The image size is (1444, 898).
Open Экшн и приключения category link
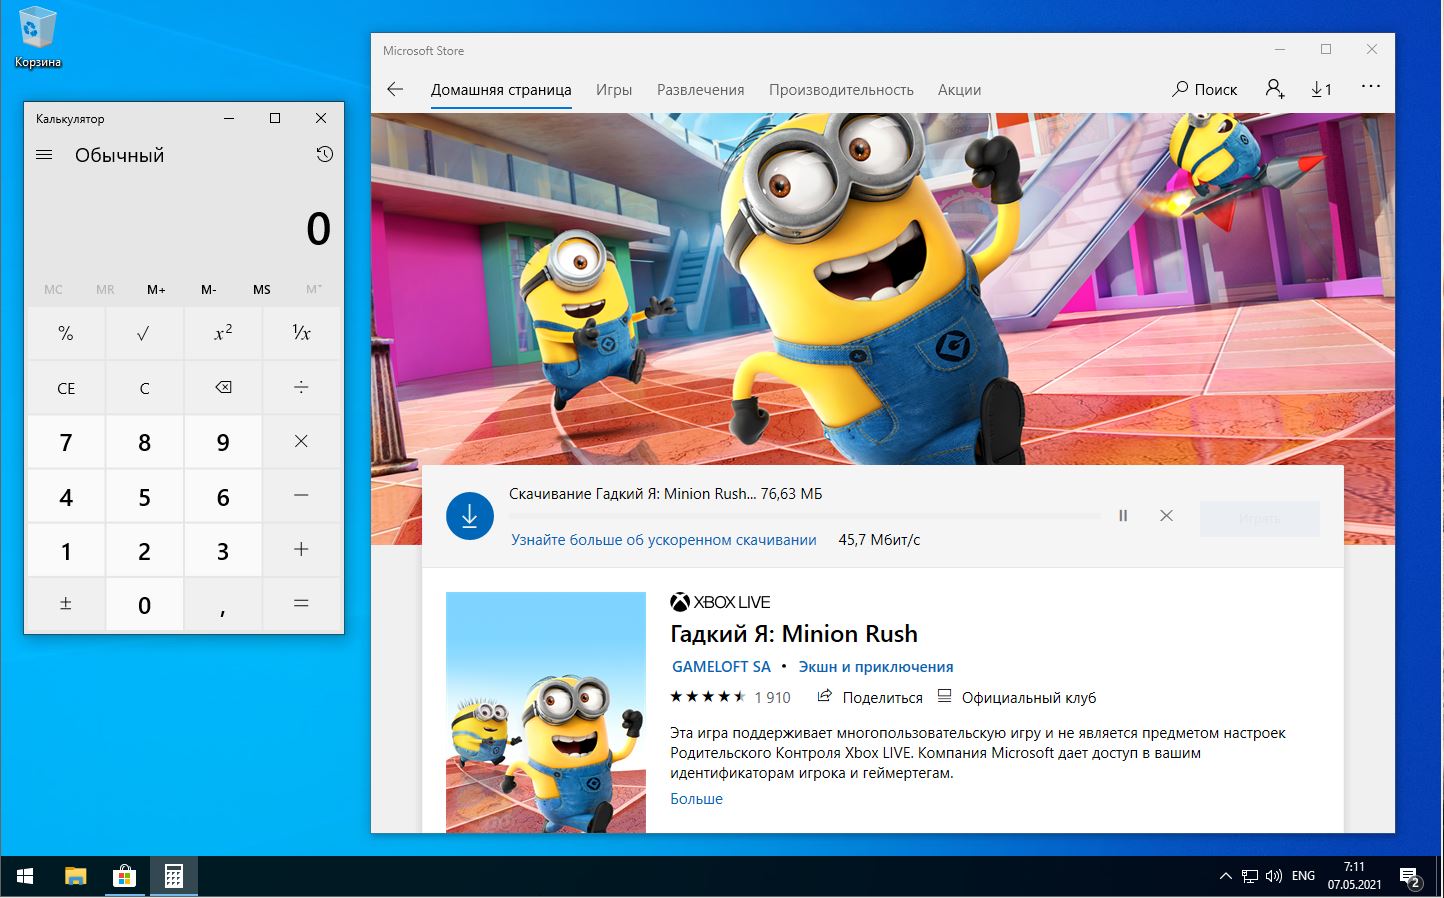pyautogui.click(x=876, y=666)
